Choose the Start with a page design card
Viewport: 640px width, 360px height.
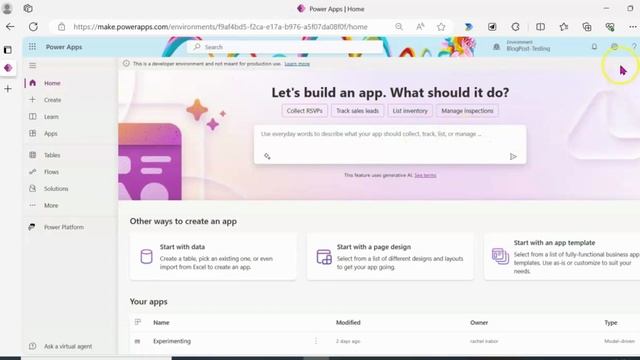pos(390,256)
